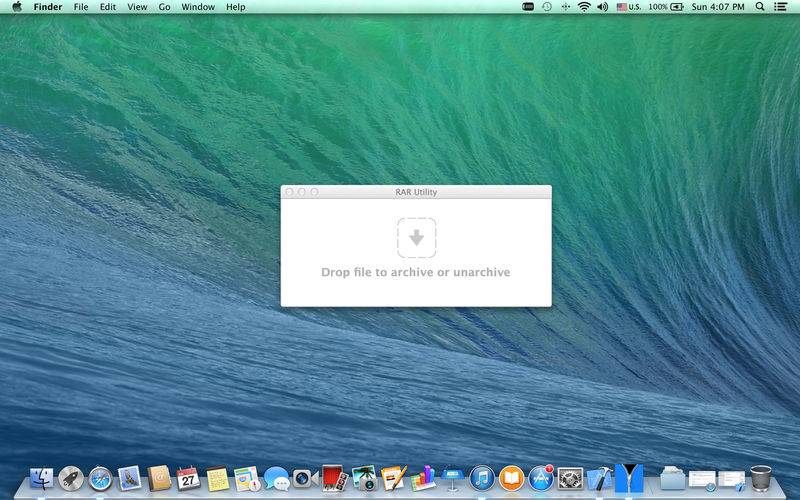Launch Launchpad rocket icon in the Dock

(x=70, y=479)
